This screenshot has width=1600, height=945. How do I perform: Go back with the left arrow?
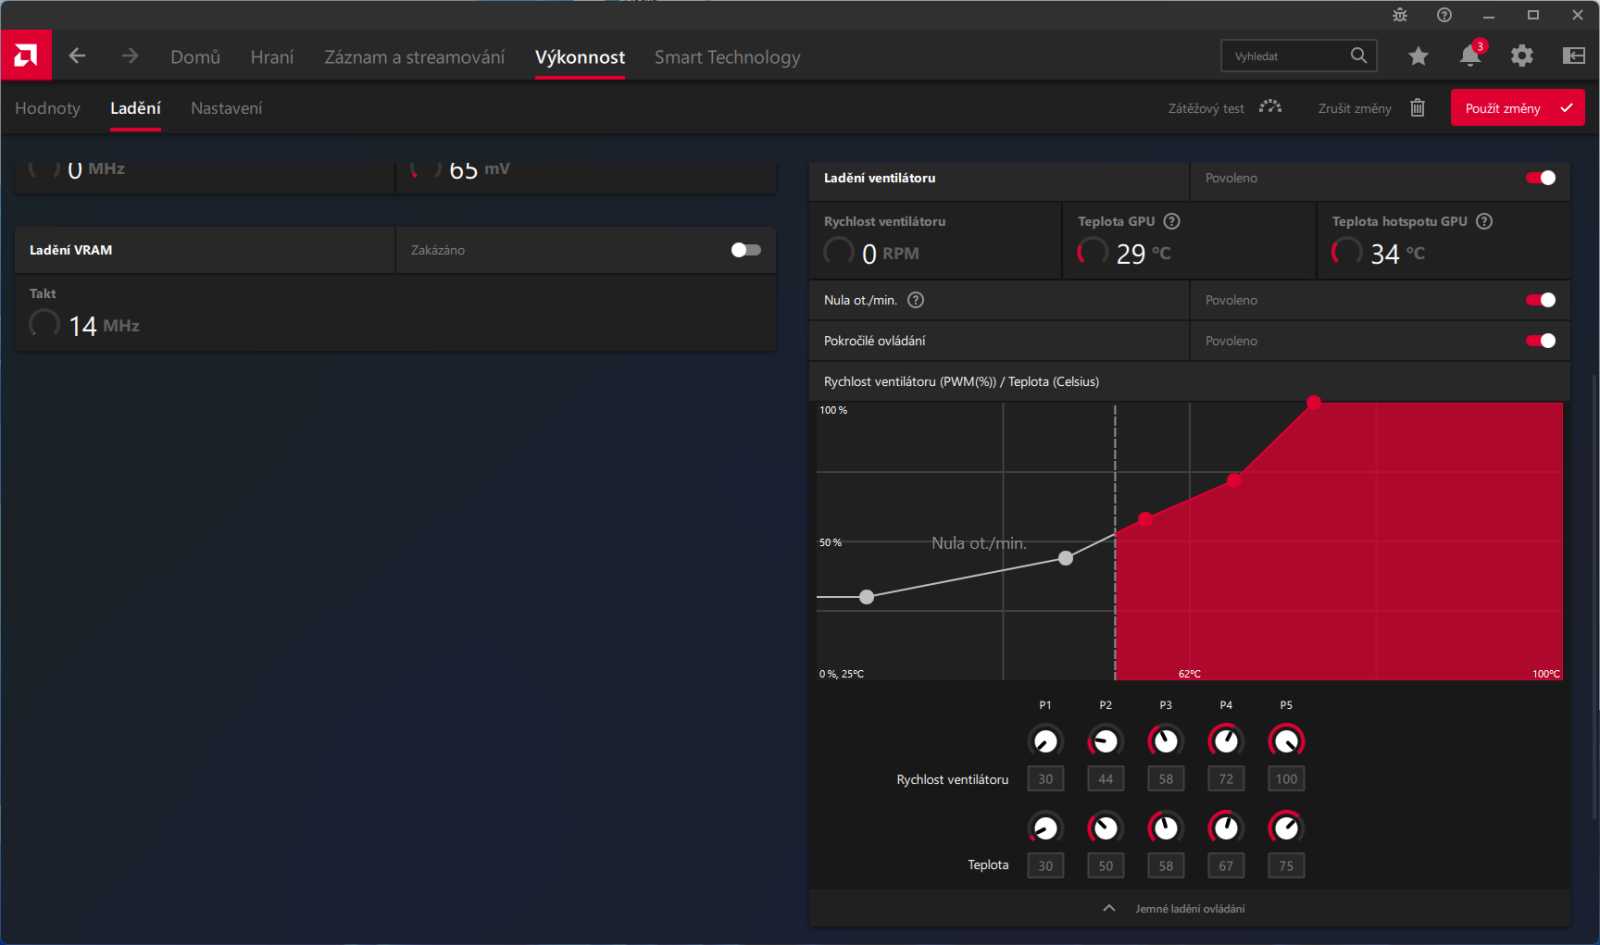[77, 56]
